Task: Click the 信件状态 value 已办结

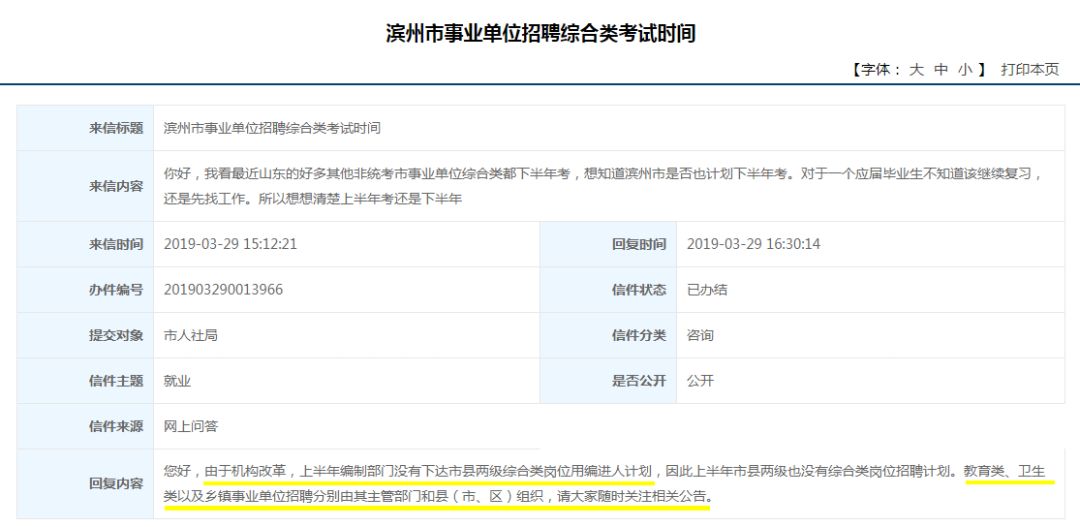Action: 707,290
